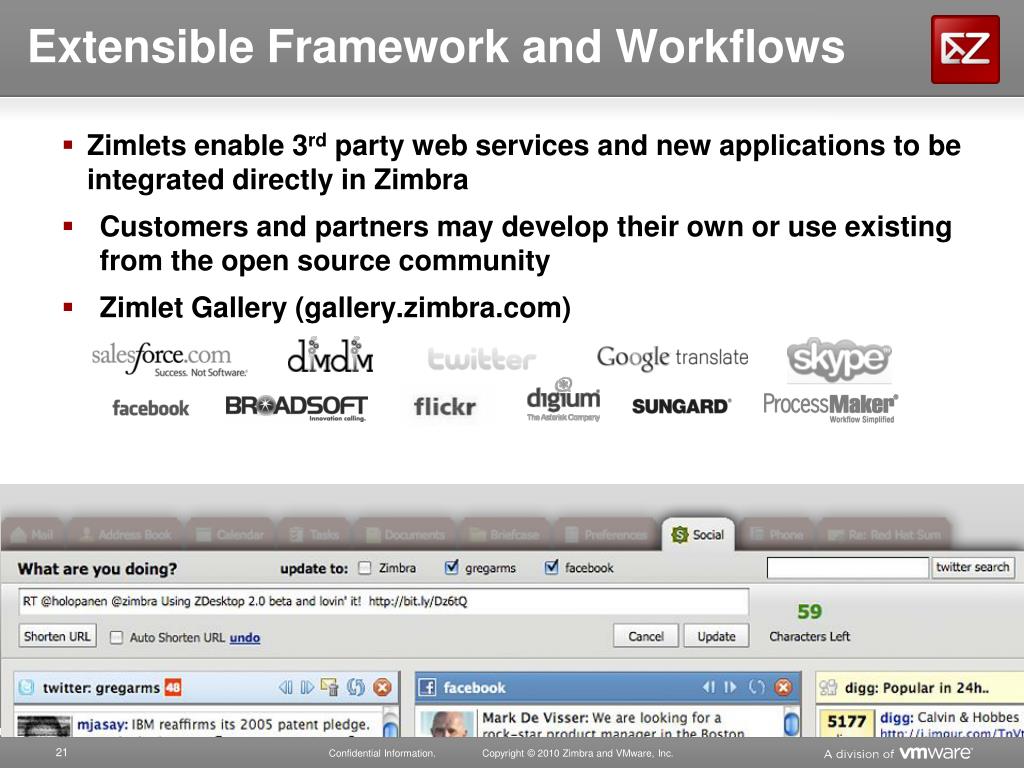
Task: Open the Phone tab
Action: tap(777, 534)
